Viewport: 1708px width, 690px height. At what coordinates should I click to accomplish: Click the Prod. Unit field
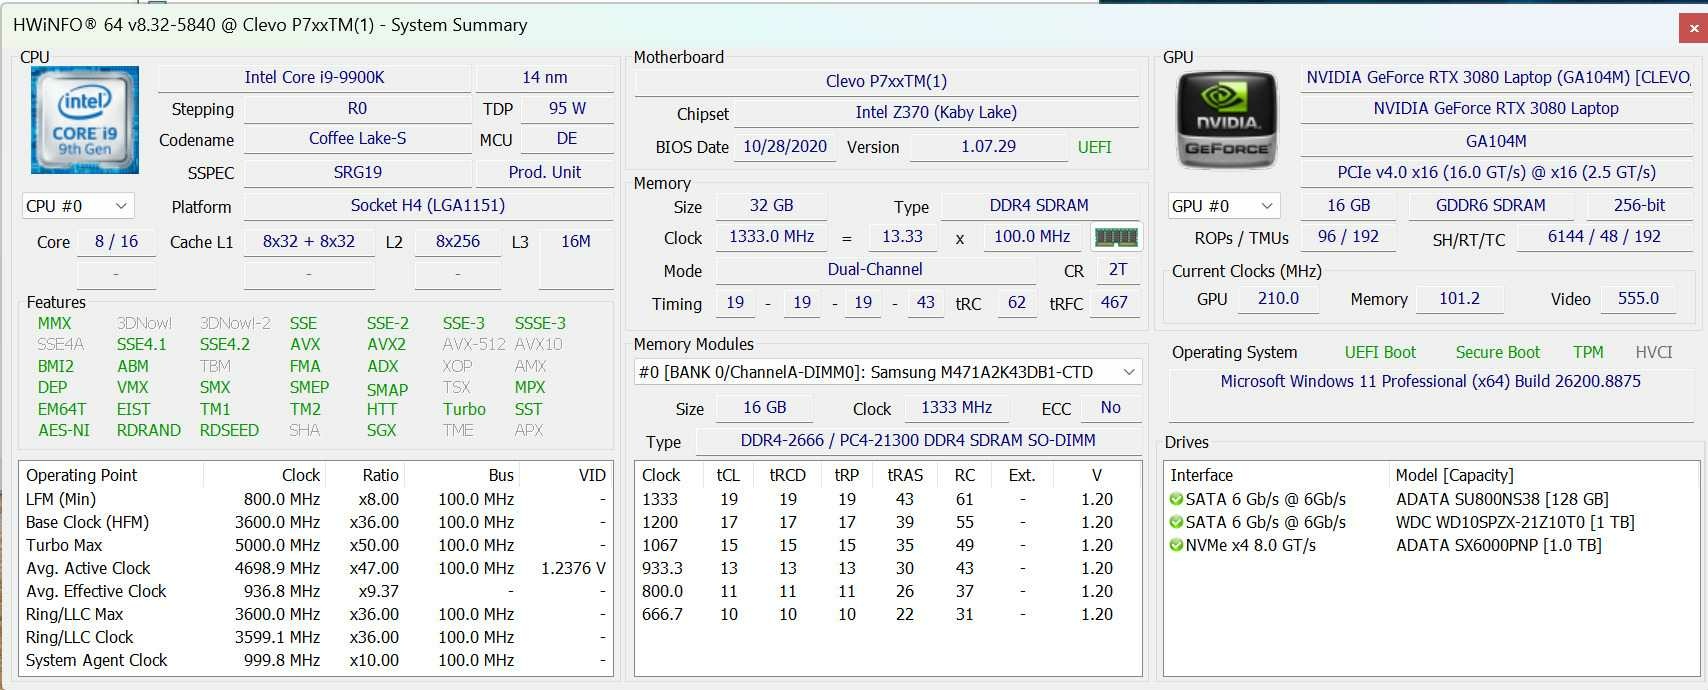point(544,172)
